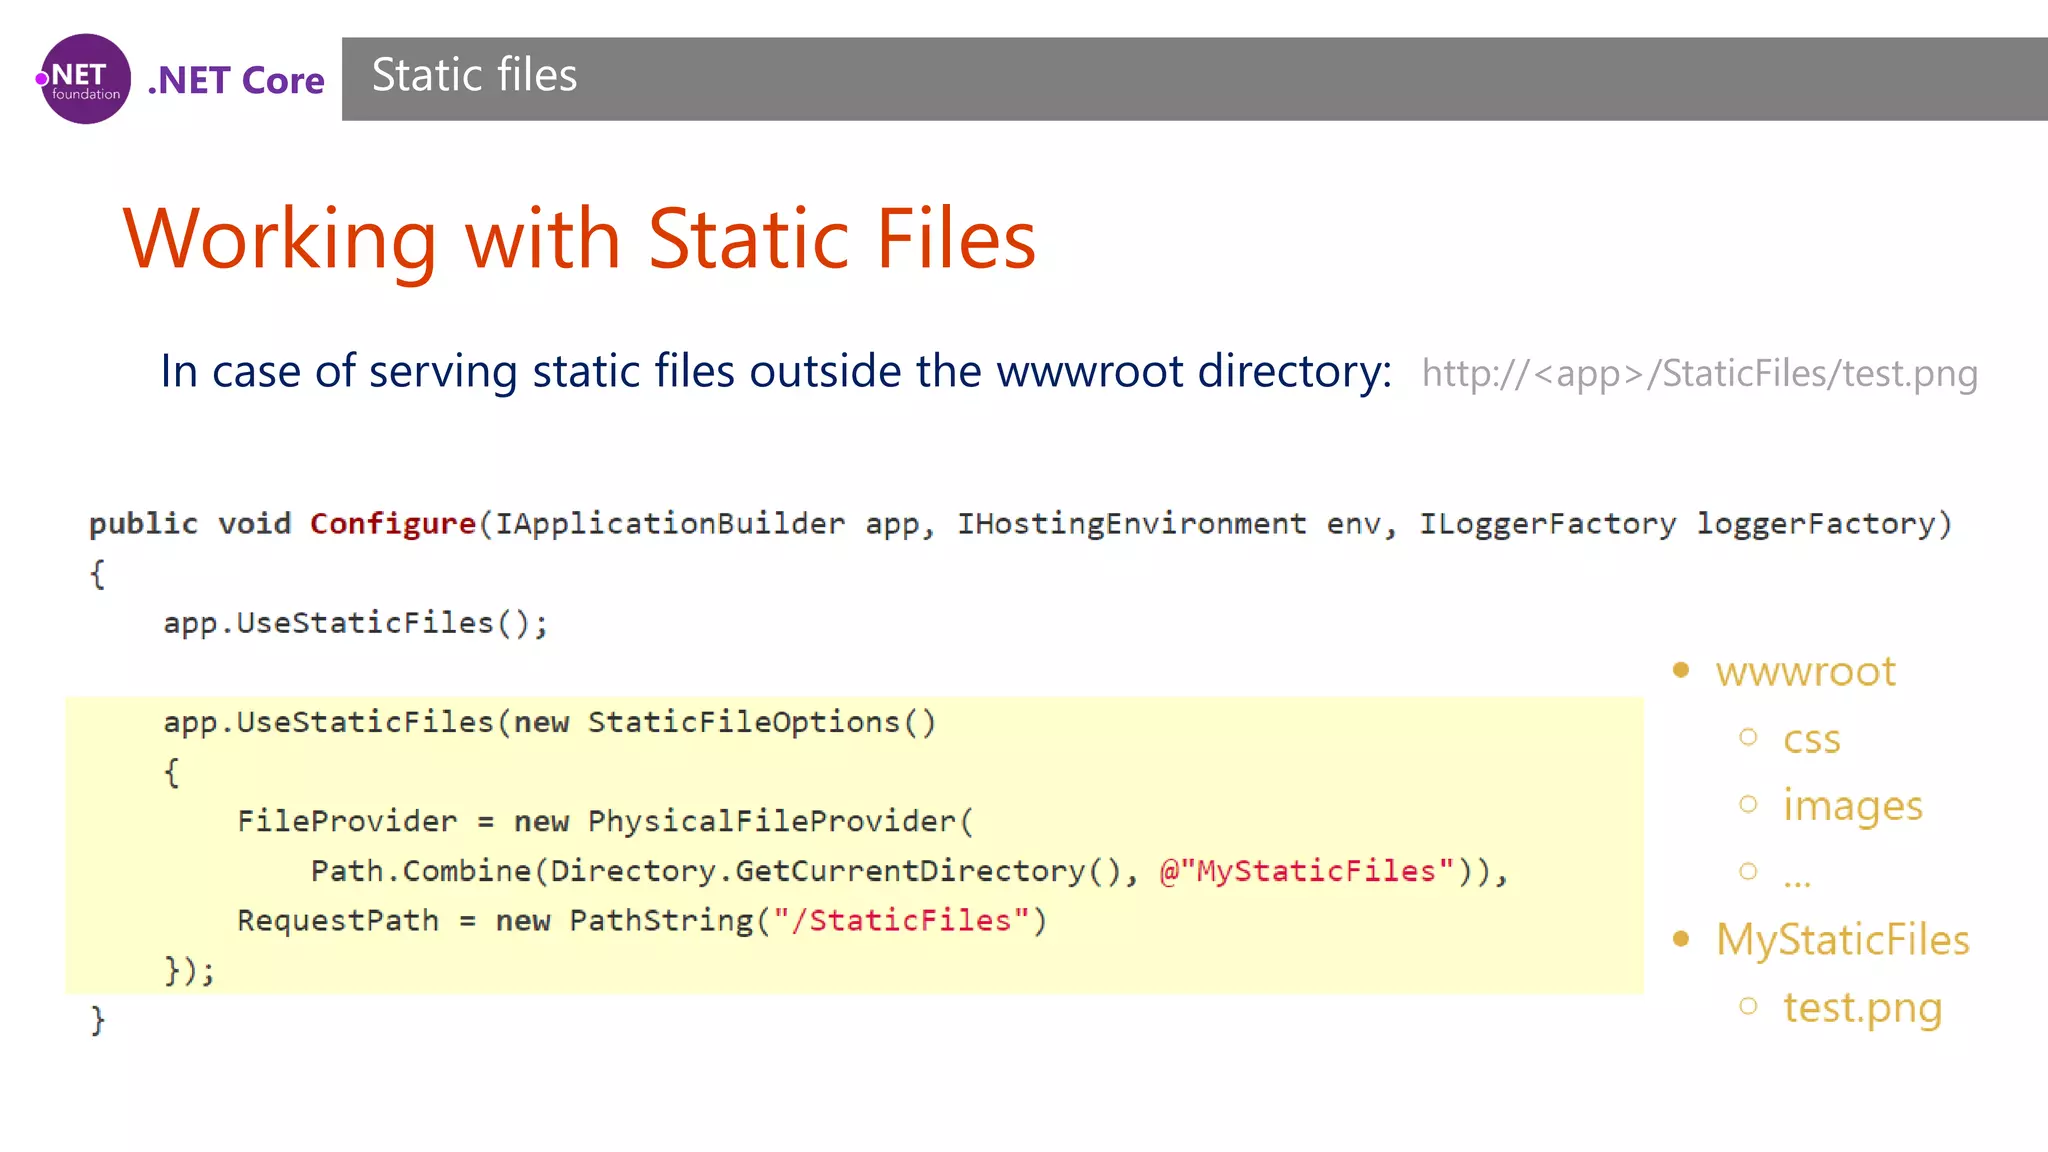The image size is (2048, 1152).
Task: Click the @"MyStaticFiles" string literal
Action: 1306,871
